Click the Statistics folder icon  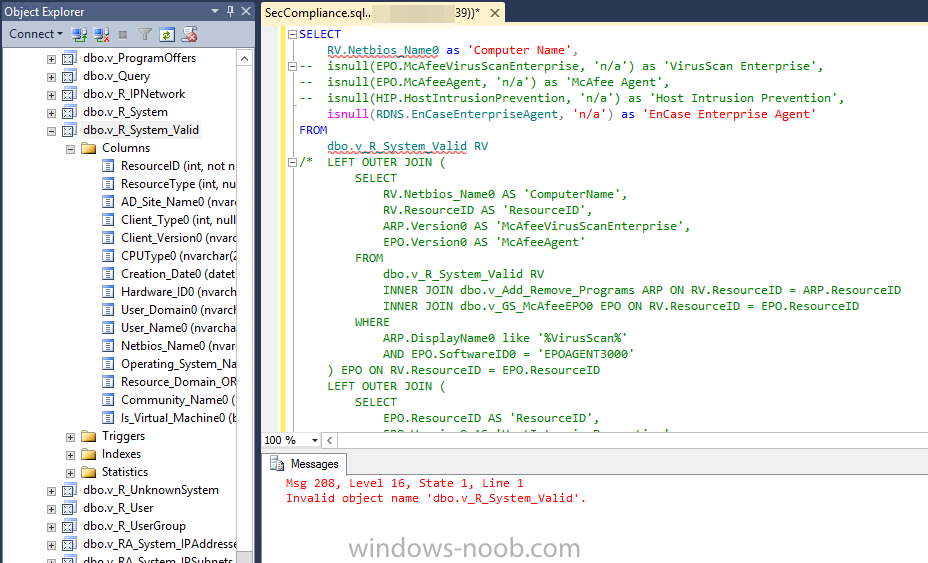(89, 472)
